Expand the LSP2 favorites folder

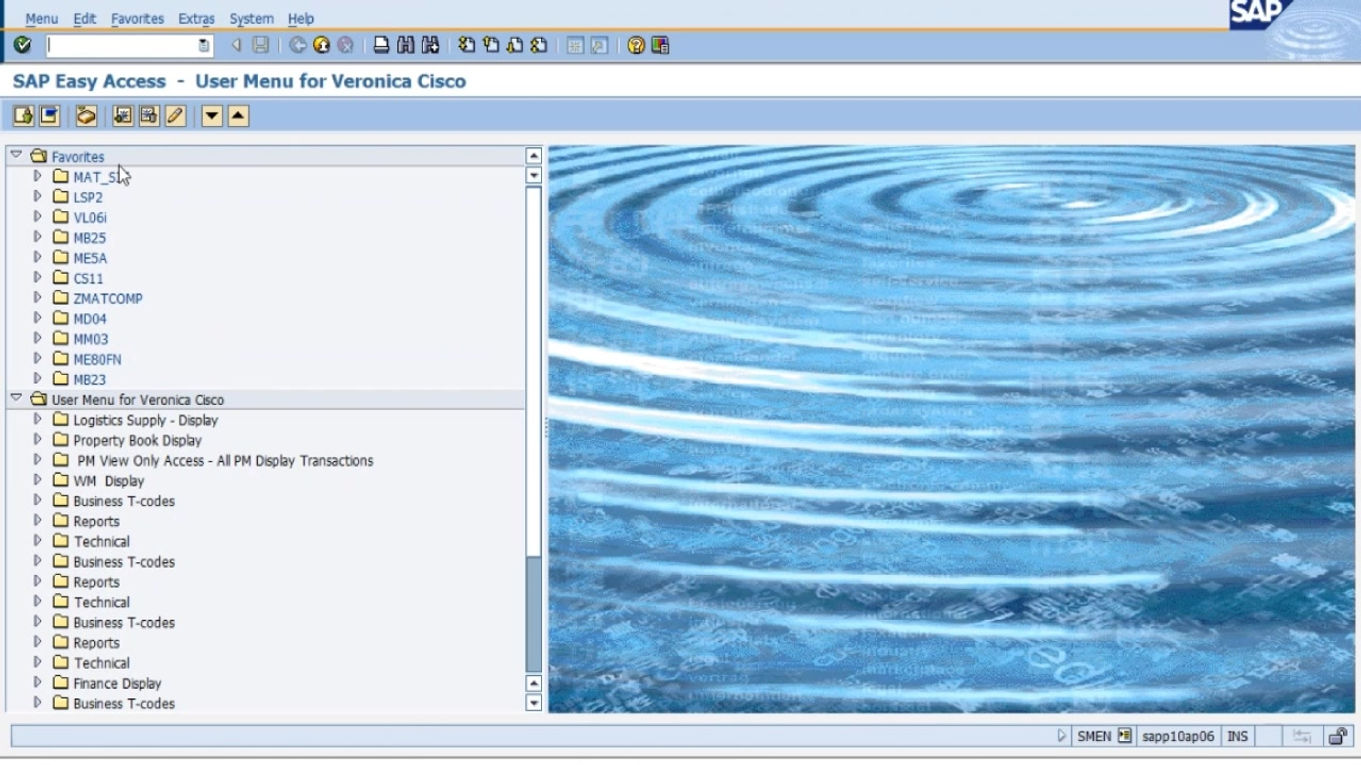click(x=38, y=197)
